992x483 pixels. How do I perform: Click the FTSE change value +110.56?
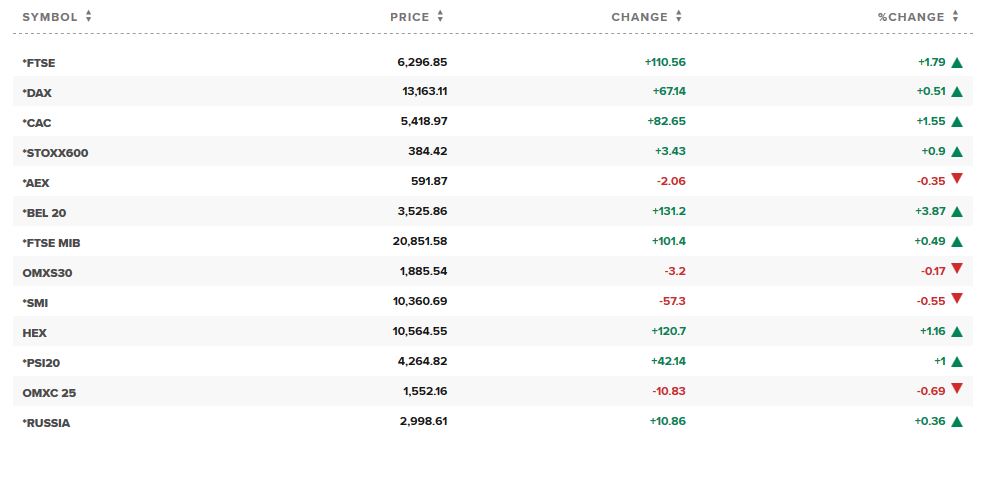click(x=665, y=62)
